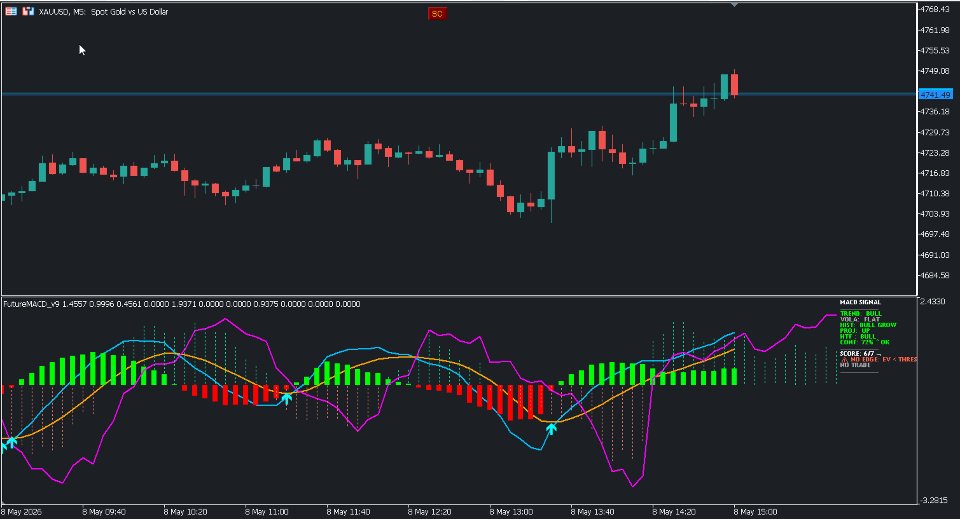Click time axis label 8 May 11:00
Viewport: 960px width, 519px height.
coord(266,512)
